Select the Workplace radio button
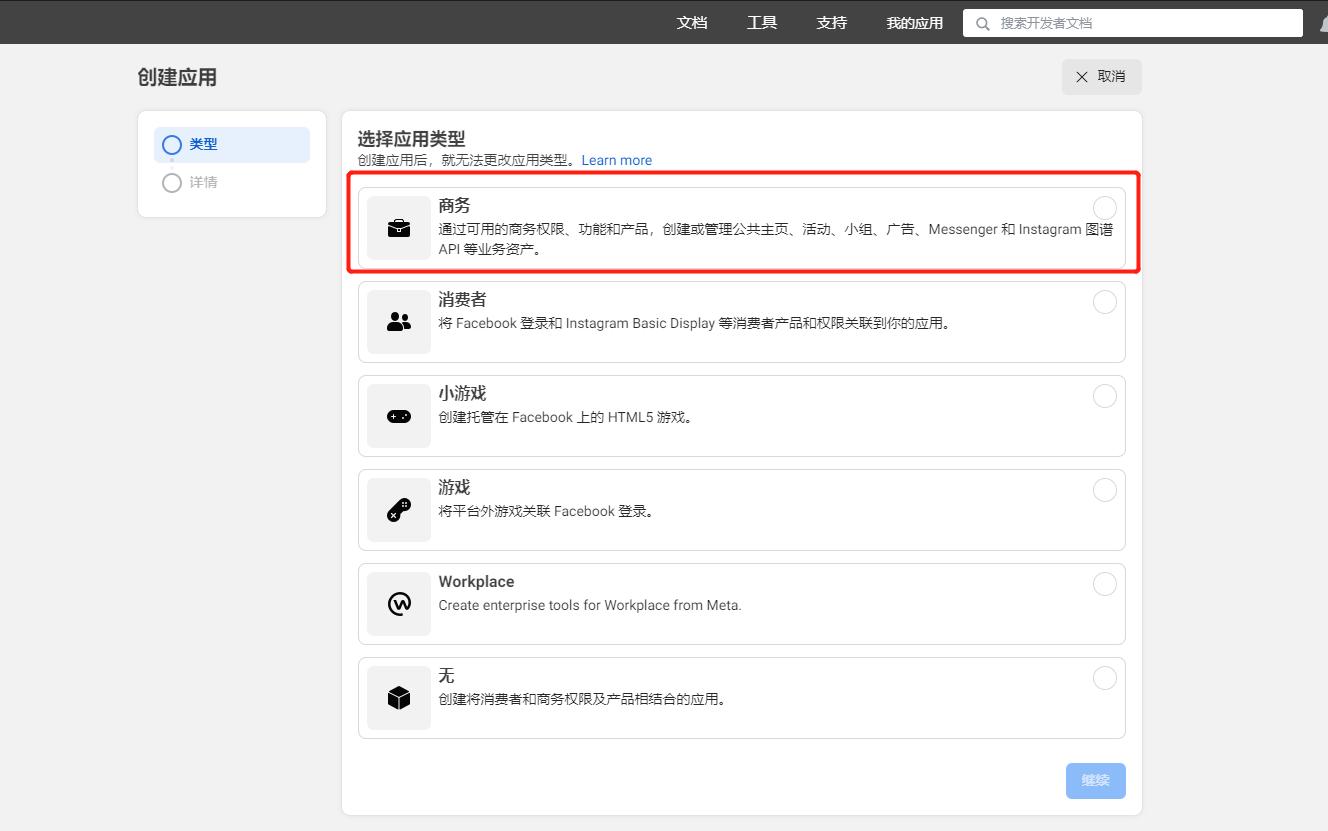Viewport: 1328px width, 831px height. [1104, 584]
